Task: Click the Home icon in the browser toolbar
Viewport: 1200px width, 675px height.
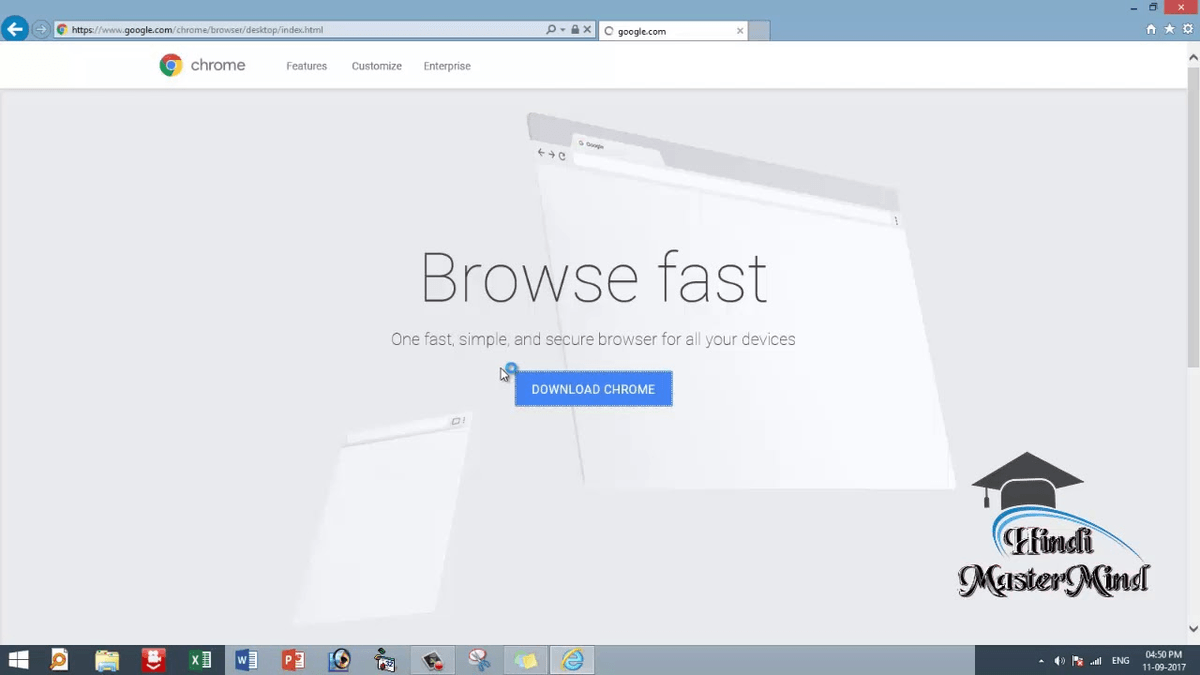Action: (x=1151, y=29)
